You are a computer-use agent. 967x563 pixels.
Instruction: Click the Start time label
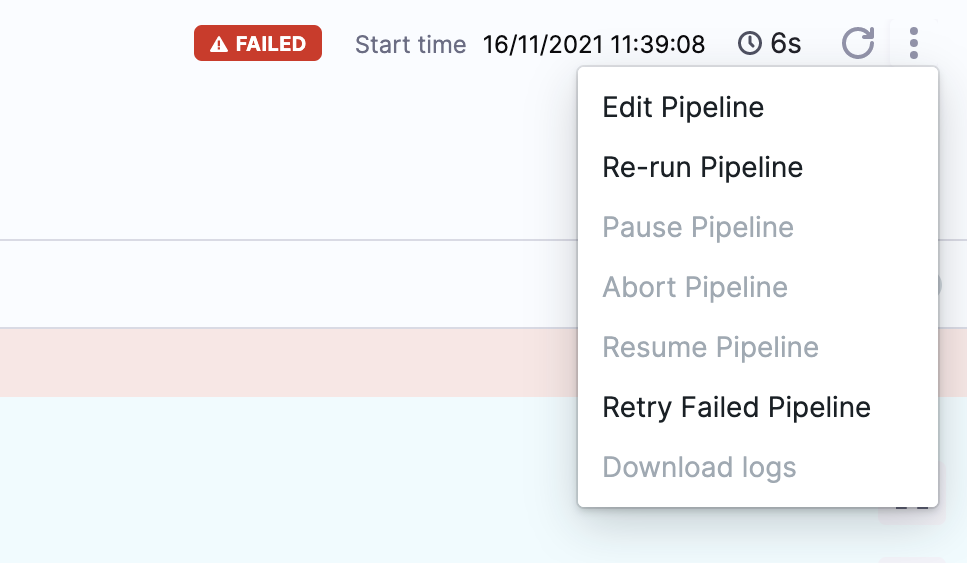pyautogui.click(x=410, y=45)
